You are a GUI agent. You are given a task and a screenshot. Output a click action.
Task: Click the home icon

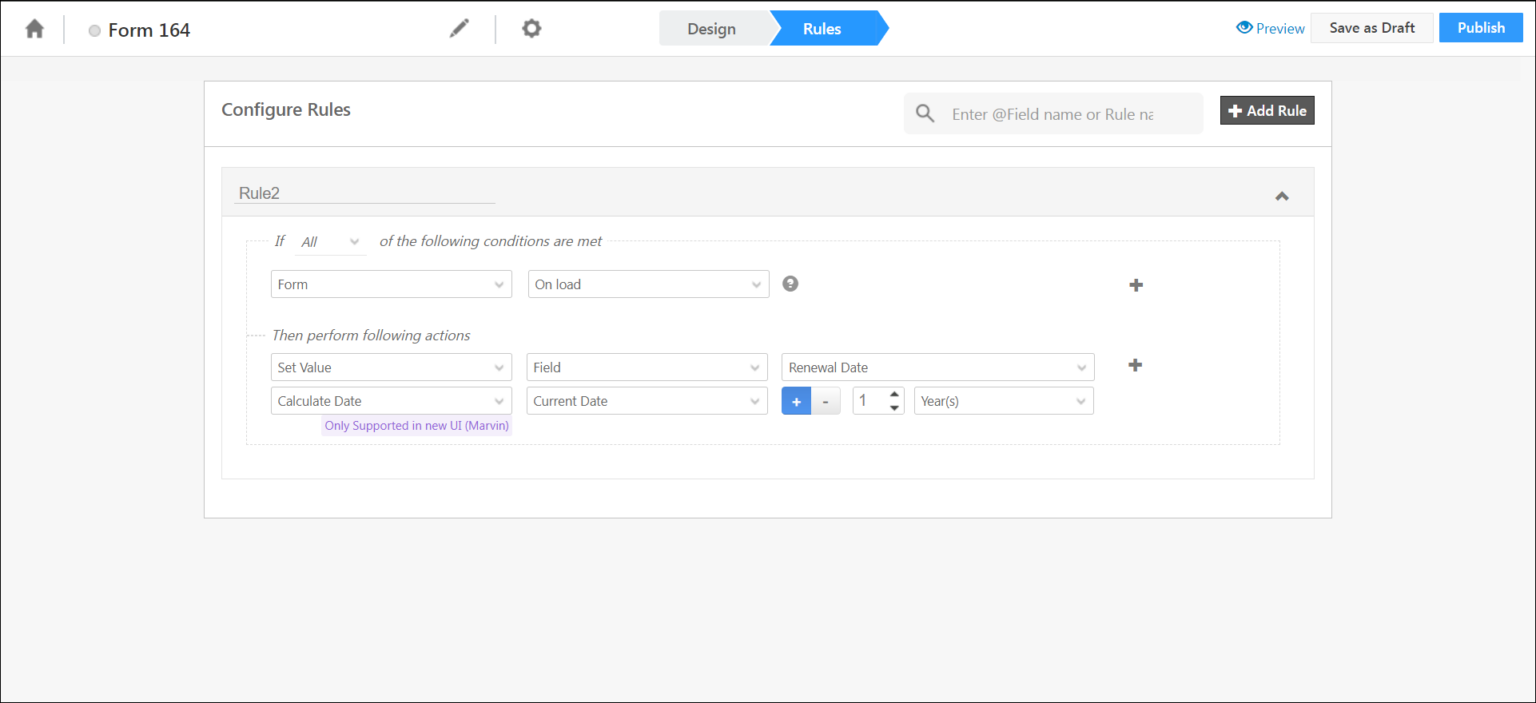36,28
